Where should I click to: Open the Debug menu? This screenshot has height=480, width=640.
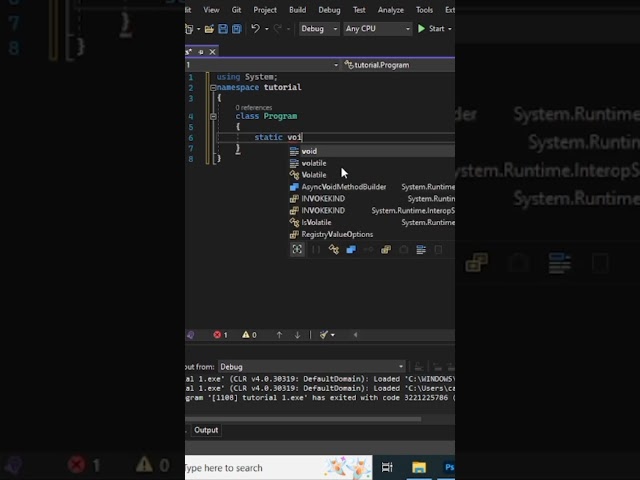point(329,10)
